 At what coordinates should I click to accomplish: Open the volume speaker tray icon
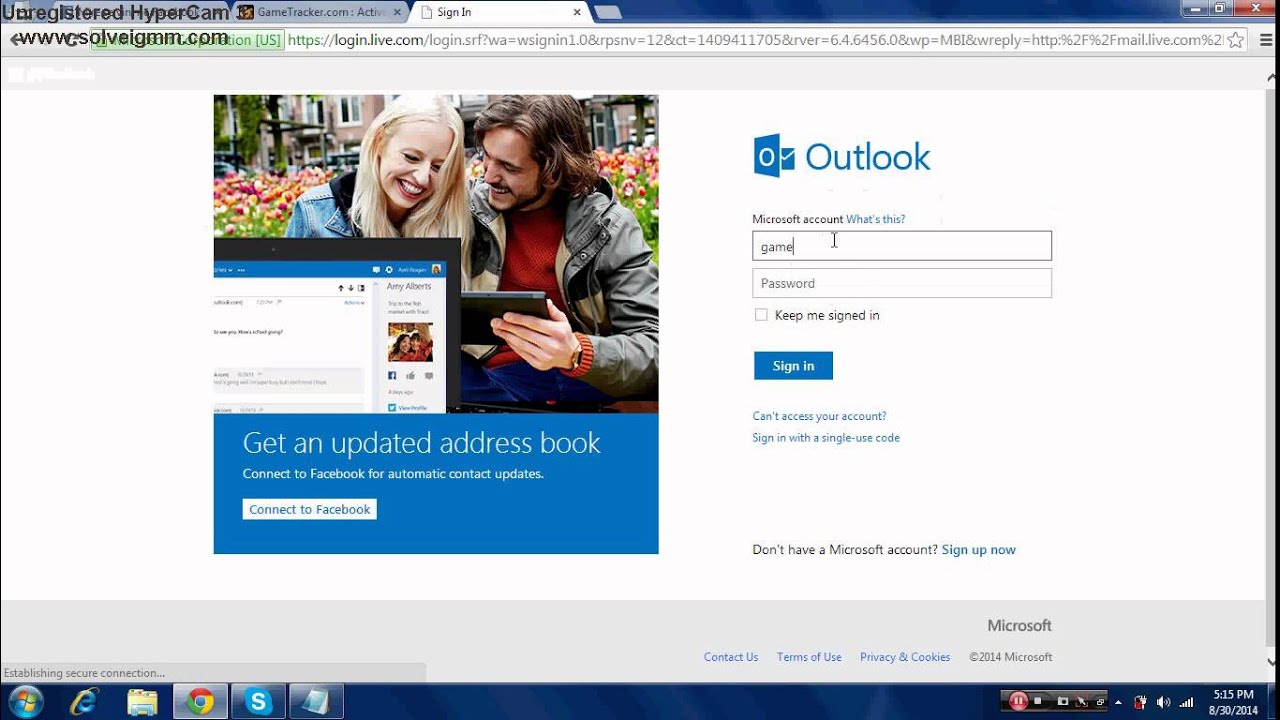[1163, 702]
